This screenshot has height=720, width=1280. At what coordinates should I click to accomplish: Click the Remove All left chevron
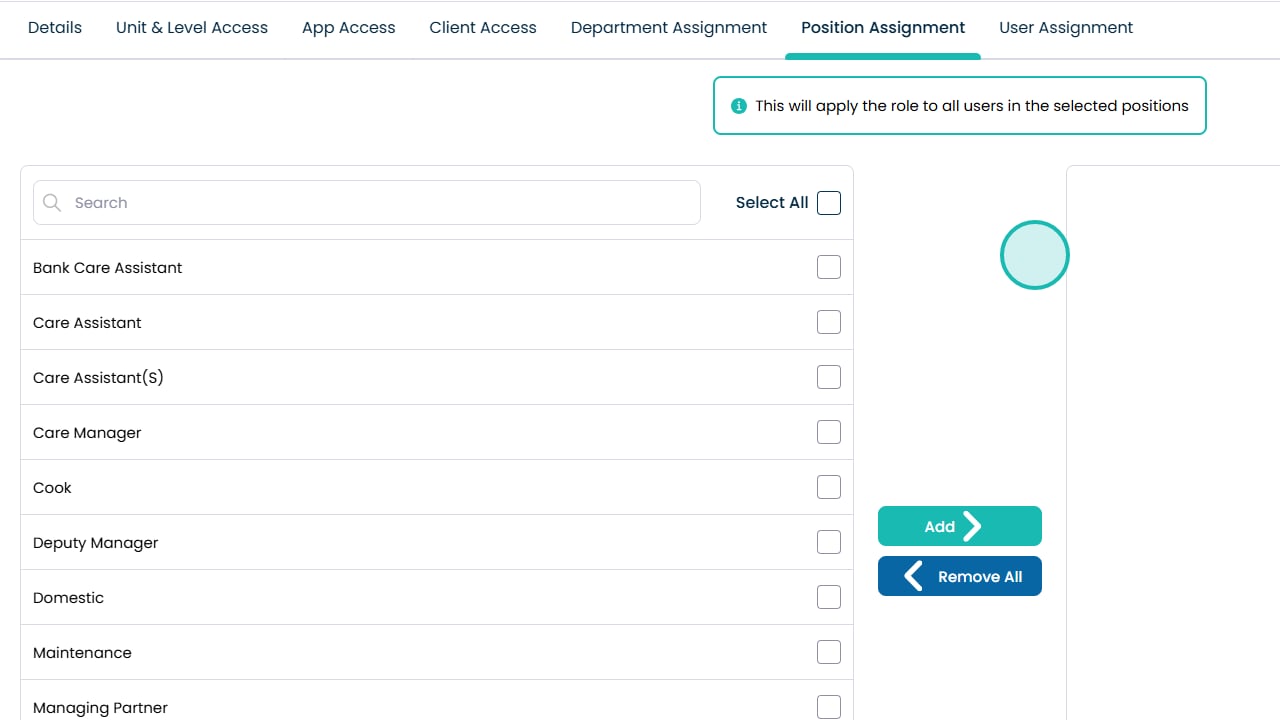pyautogui.click(x=913, y=576)
